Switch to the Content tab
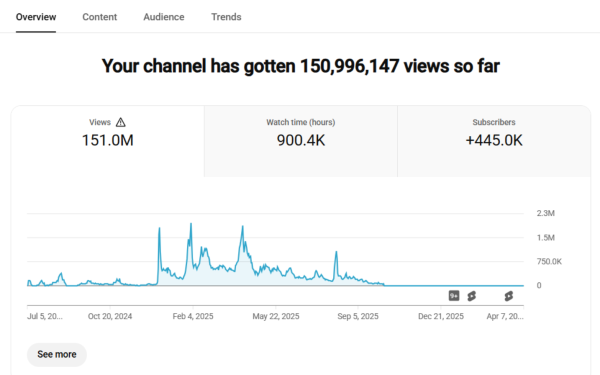This screenshot has height=375, width=600. [x=99, y=17]
